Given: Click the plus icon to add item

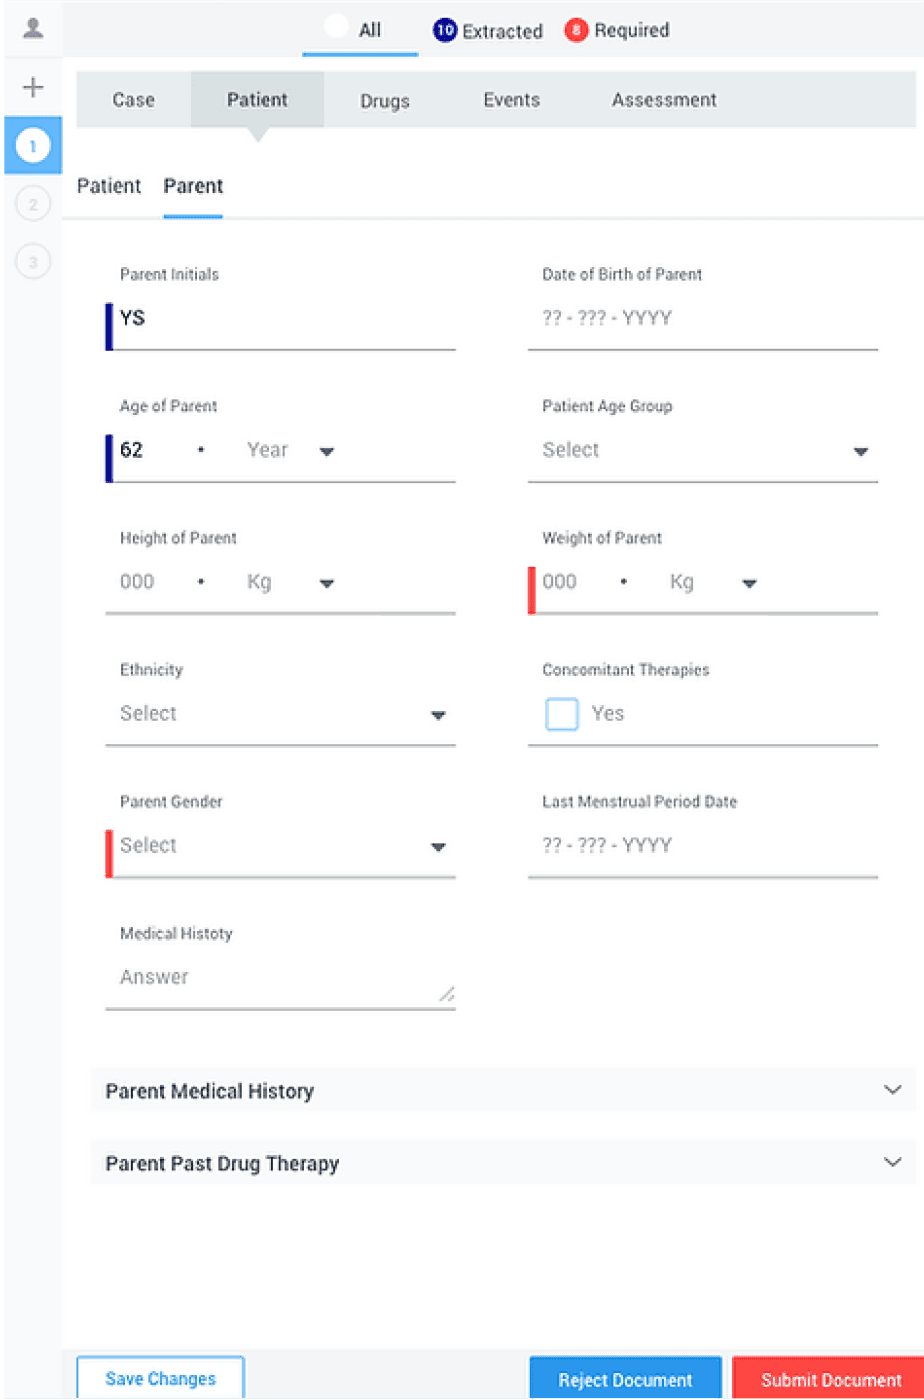Looking at the screenshot, I should click(33, 88).
